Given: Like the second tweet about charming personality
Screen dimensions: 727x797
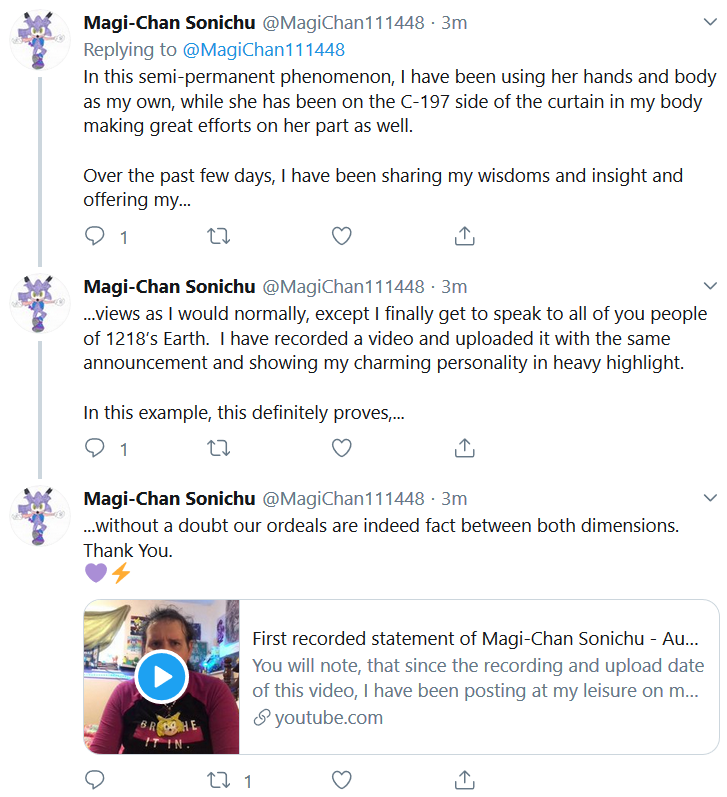Looking at the screenshot, I should (342, 448).
